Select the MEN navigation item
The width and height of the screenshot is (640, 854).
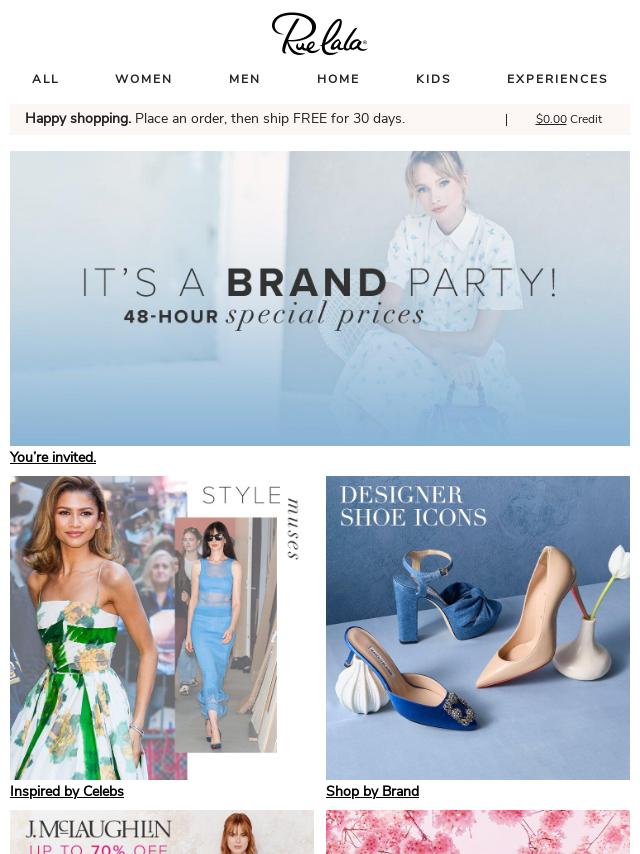245,79
